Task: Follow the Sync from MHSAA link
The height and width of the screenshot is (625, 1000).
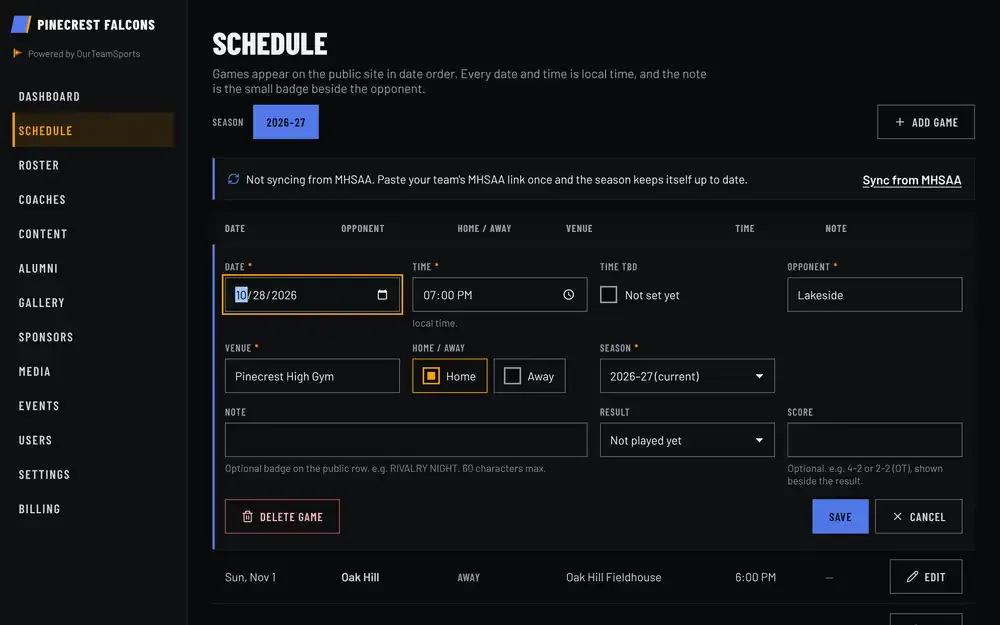Action: tap(911, 180)
